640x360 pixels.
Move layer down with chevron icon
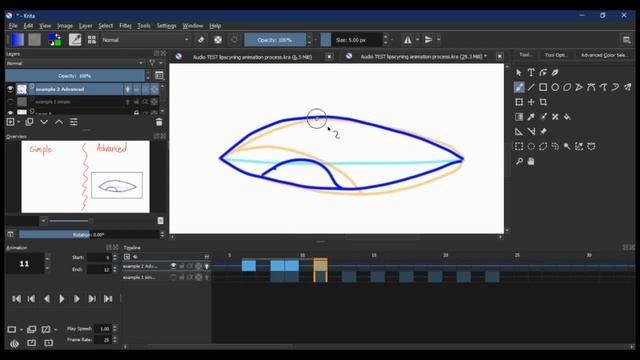(x=44, y=122)
